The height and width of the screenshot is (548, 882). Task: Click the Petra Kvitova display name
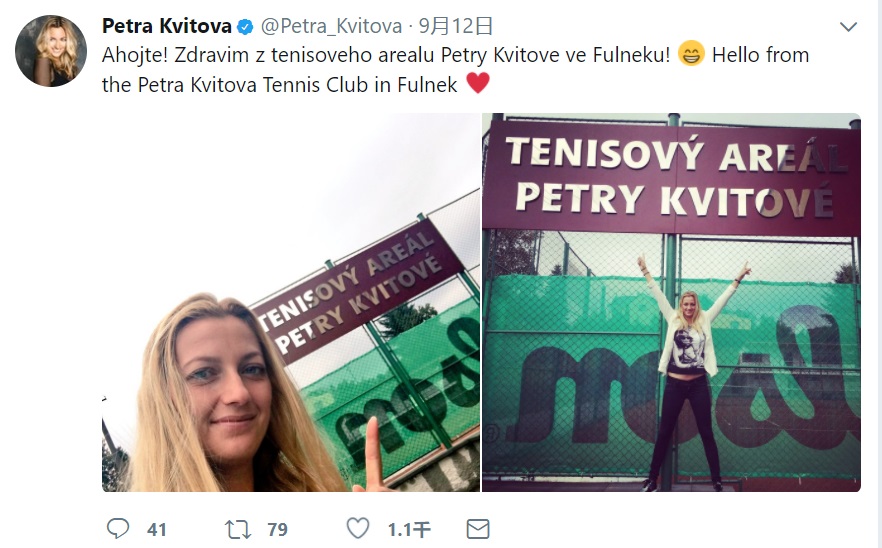(x=166, y=26)
